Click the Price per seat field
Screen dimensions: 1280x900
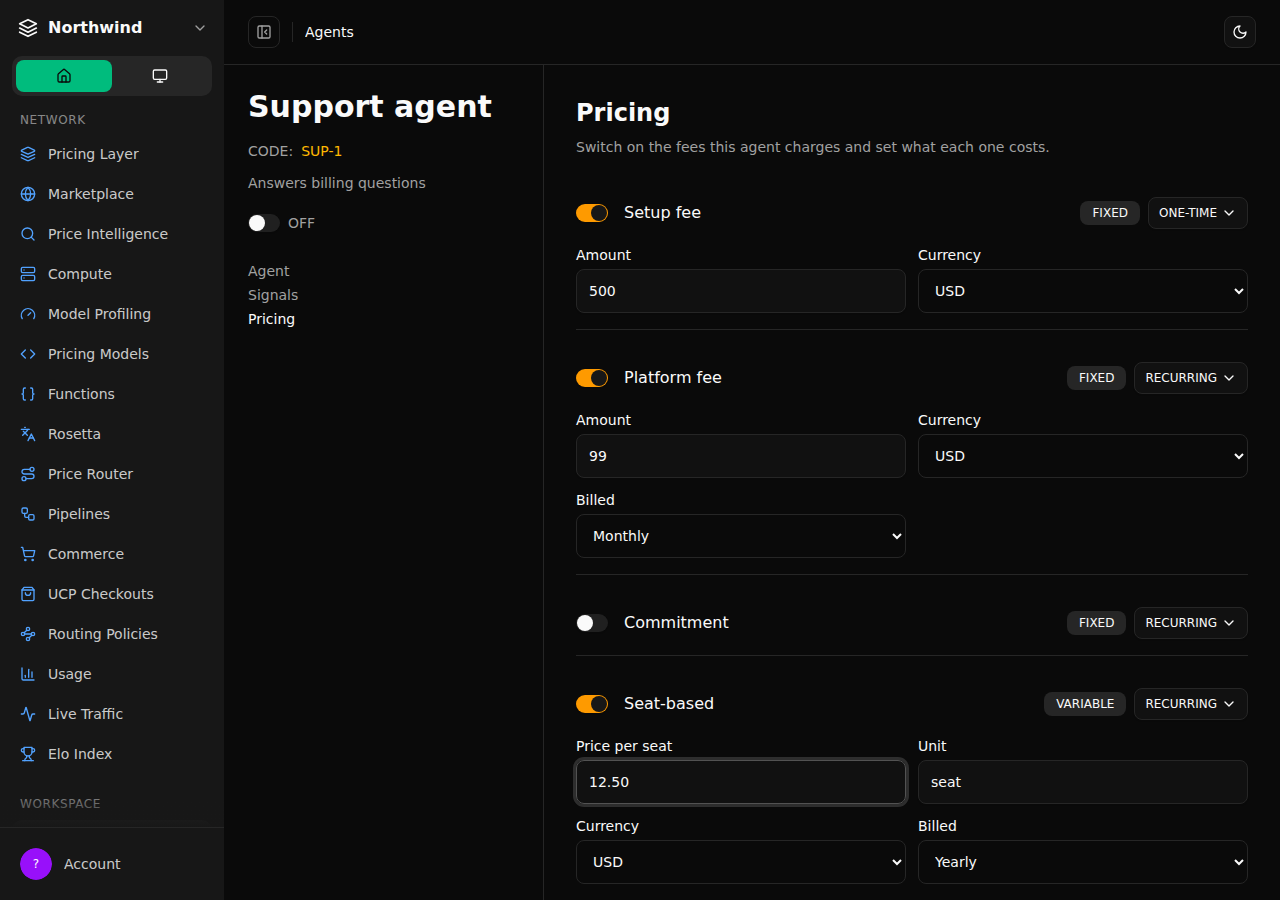point(741,782)
